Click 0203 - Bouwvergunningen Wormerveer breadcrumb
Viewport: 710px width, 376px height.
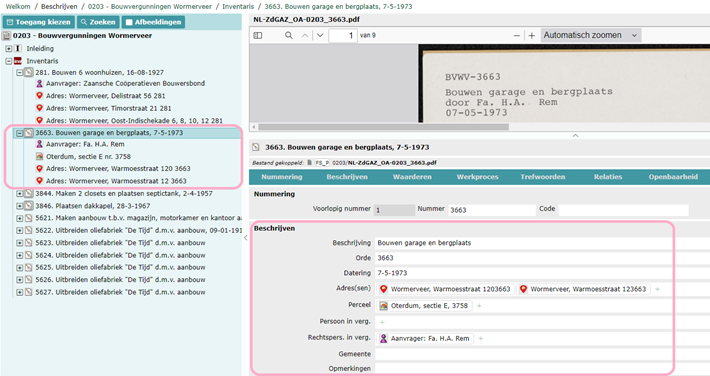pyautogui.click(x=149, y=6)
